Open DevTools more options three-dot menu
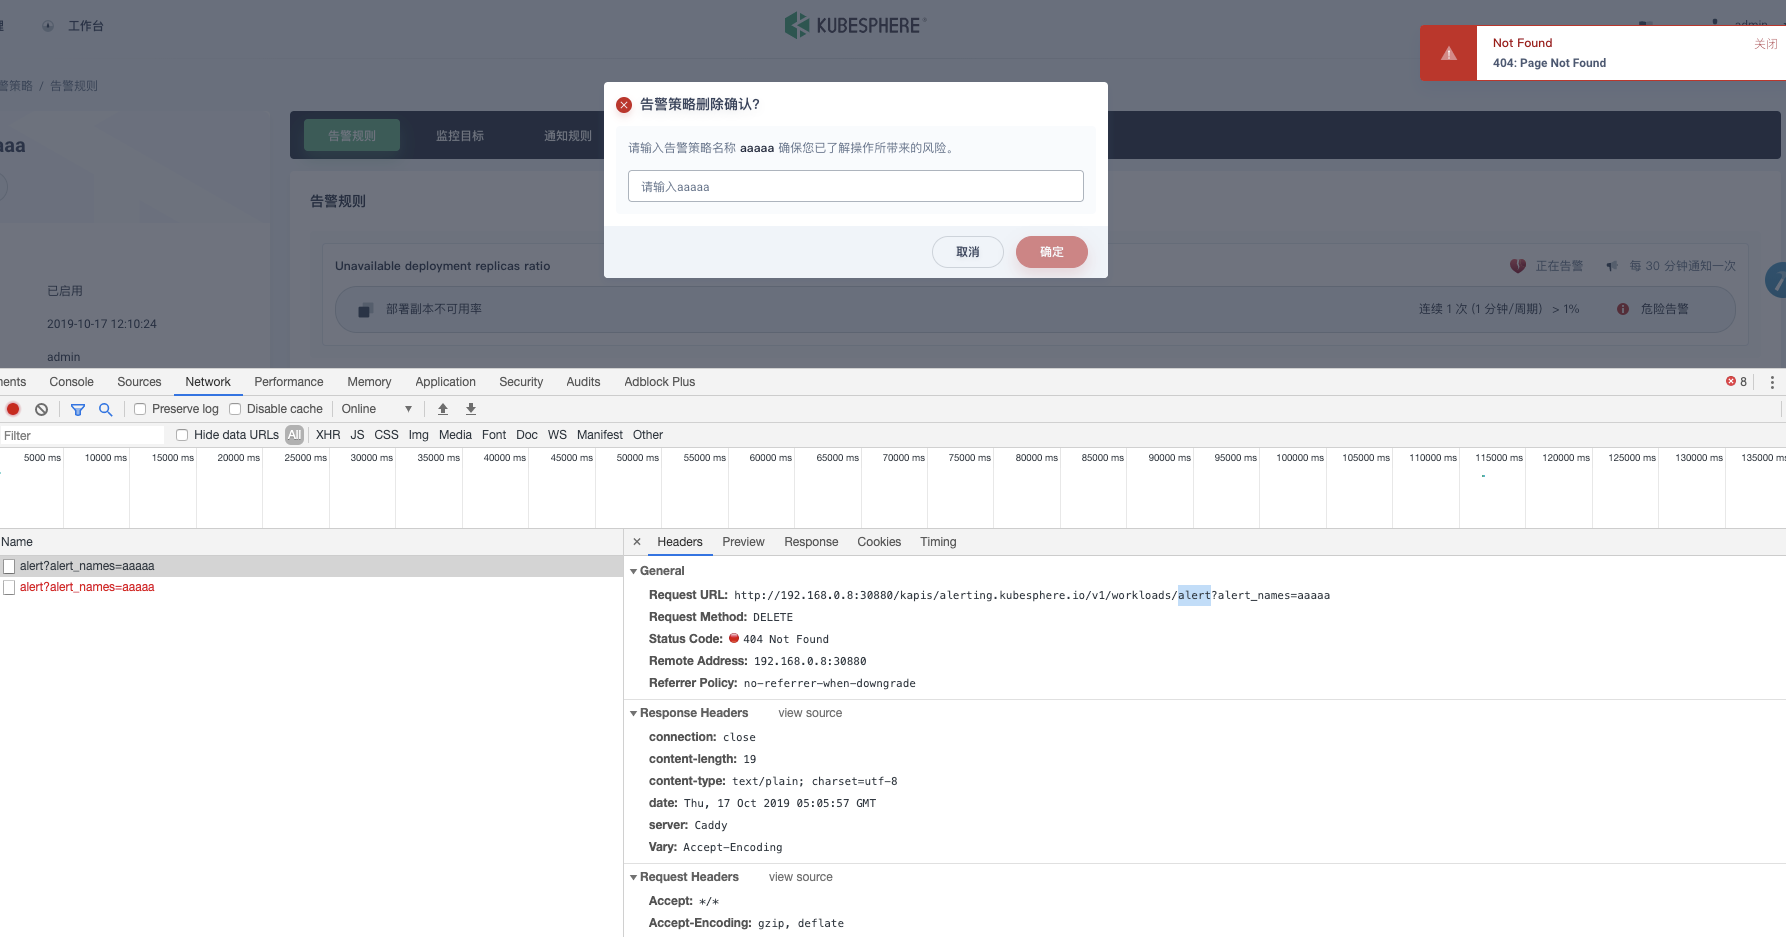 pos(1772,382)
